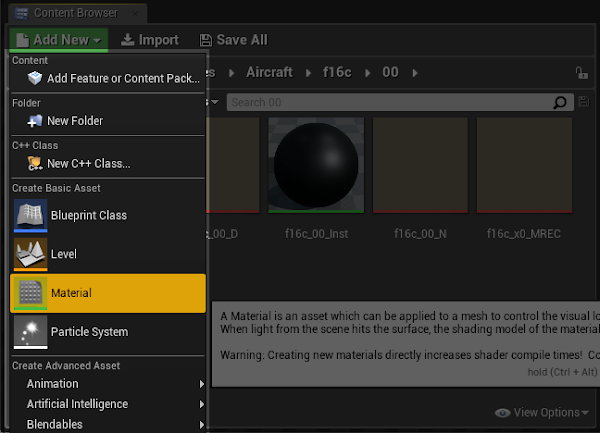Expand the Artificial Intelligence submenu
Image resolution: width=600 pixels, height=433 pixels.
pyautogui.click(x=108, y=404)
